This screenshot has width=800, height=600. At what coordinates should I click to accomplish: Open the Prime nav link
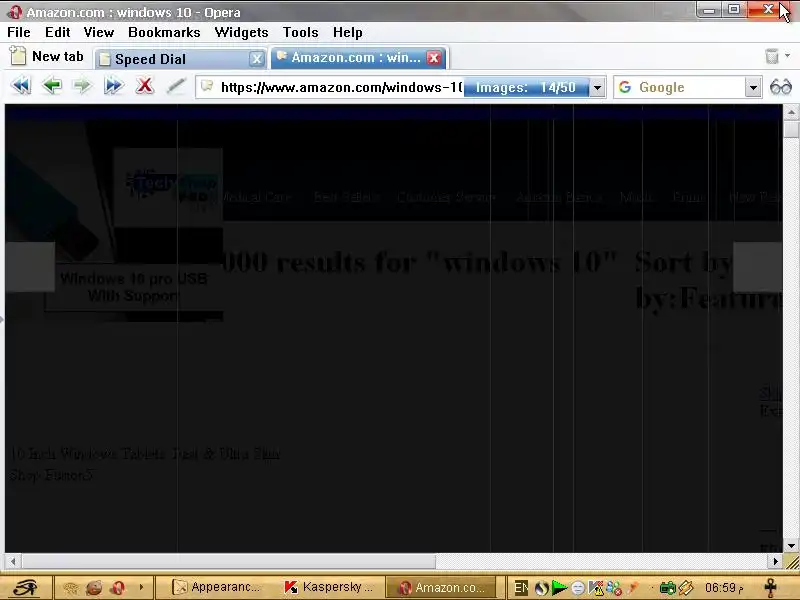[690, 197]
